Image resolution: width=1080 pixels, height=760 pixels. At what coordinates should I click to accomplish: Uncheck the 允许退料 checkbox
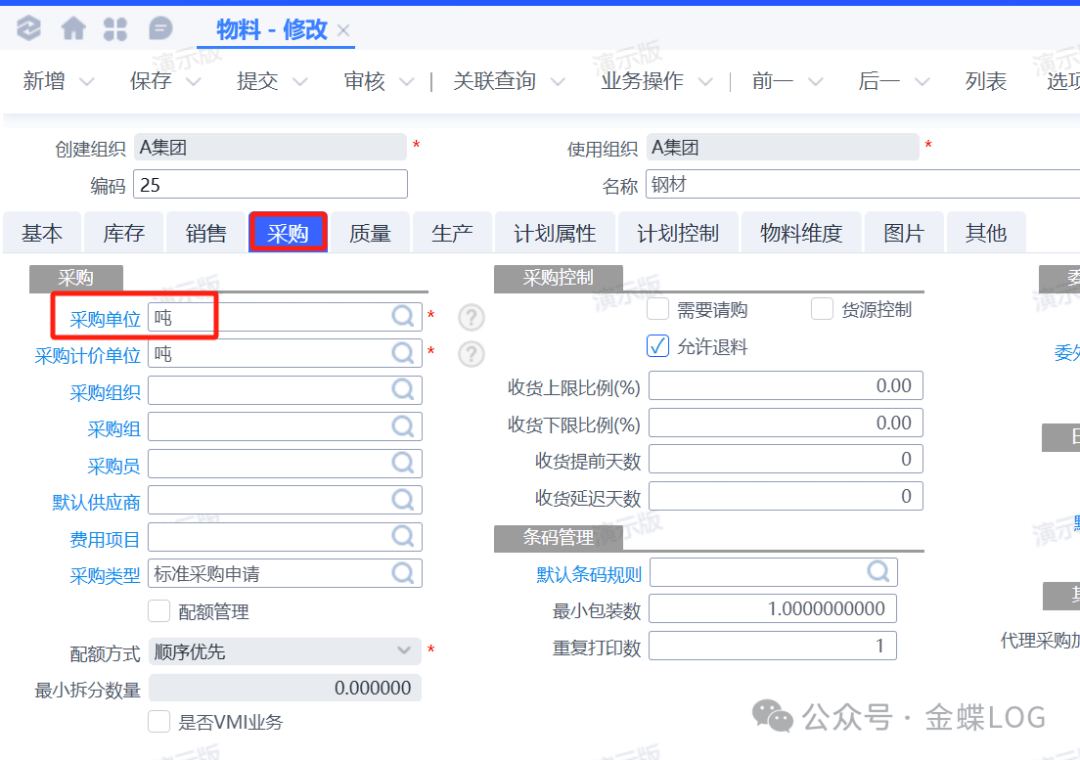tap(658, 346)
